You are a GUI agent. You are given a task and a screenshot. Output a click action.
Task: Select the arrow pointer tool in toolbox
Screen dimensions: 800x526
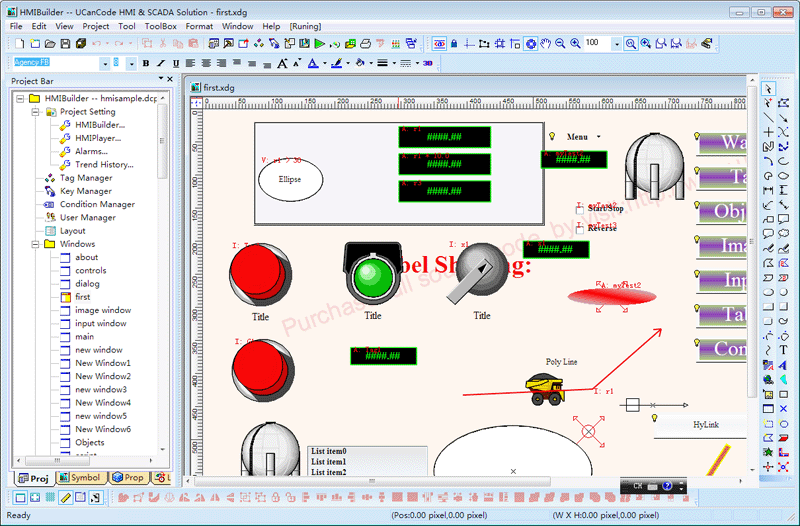coord(768,89)
